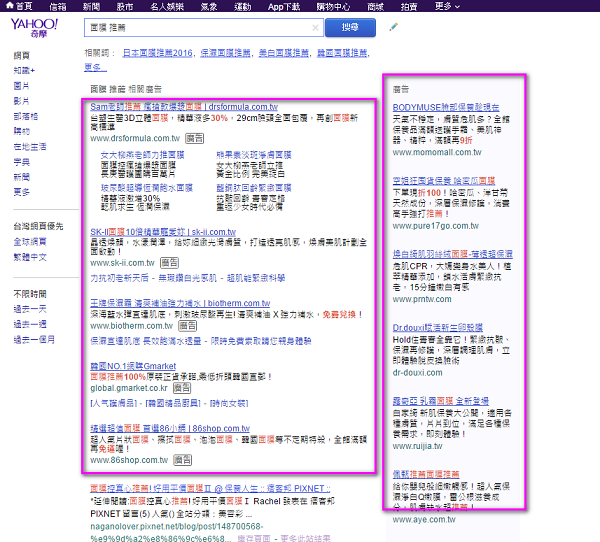This screenshot has width=600, height=542.
Task: Select the 不限時間 time filter
Action: 30,294
